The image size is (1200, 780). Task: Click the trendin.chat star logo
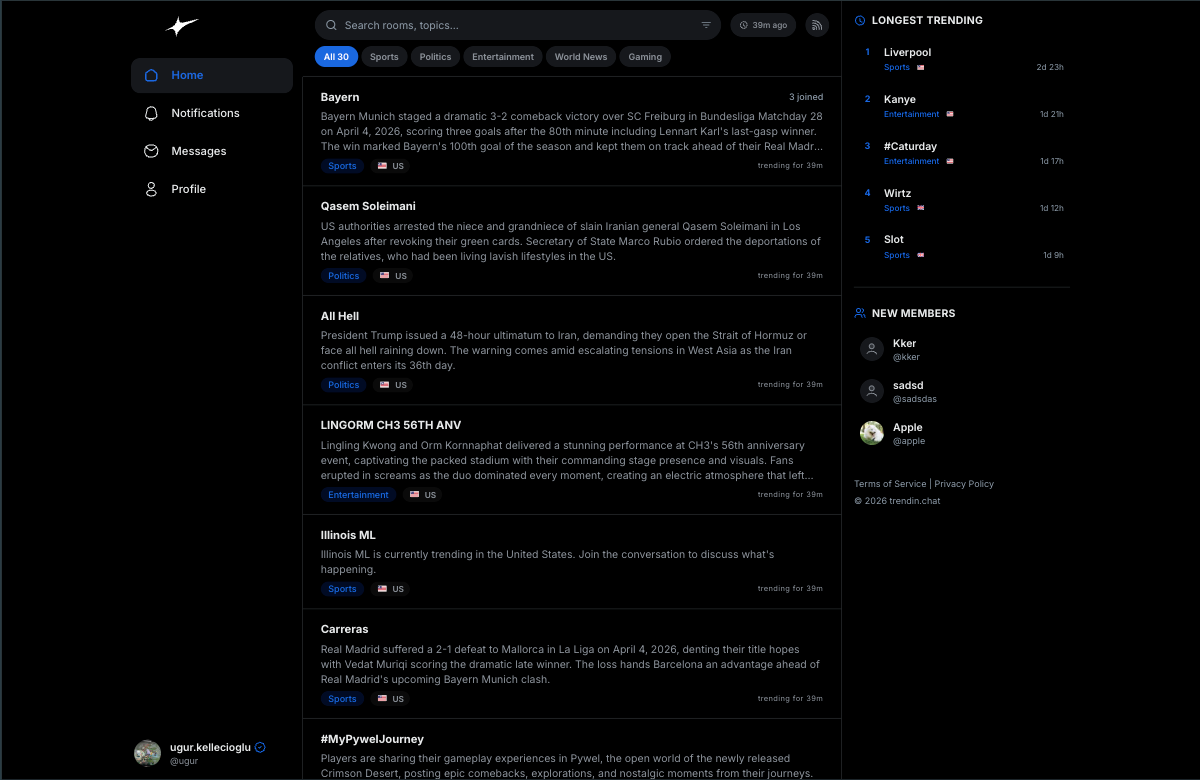click(x=182, y=26)
